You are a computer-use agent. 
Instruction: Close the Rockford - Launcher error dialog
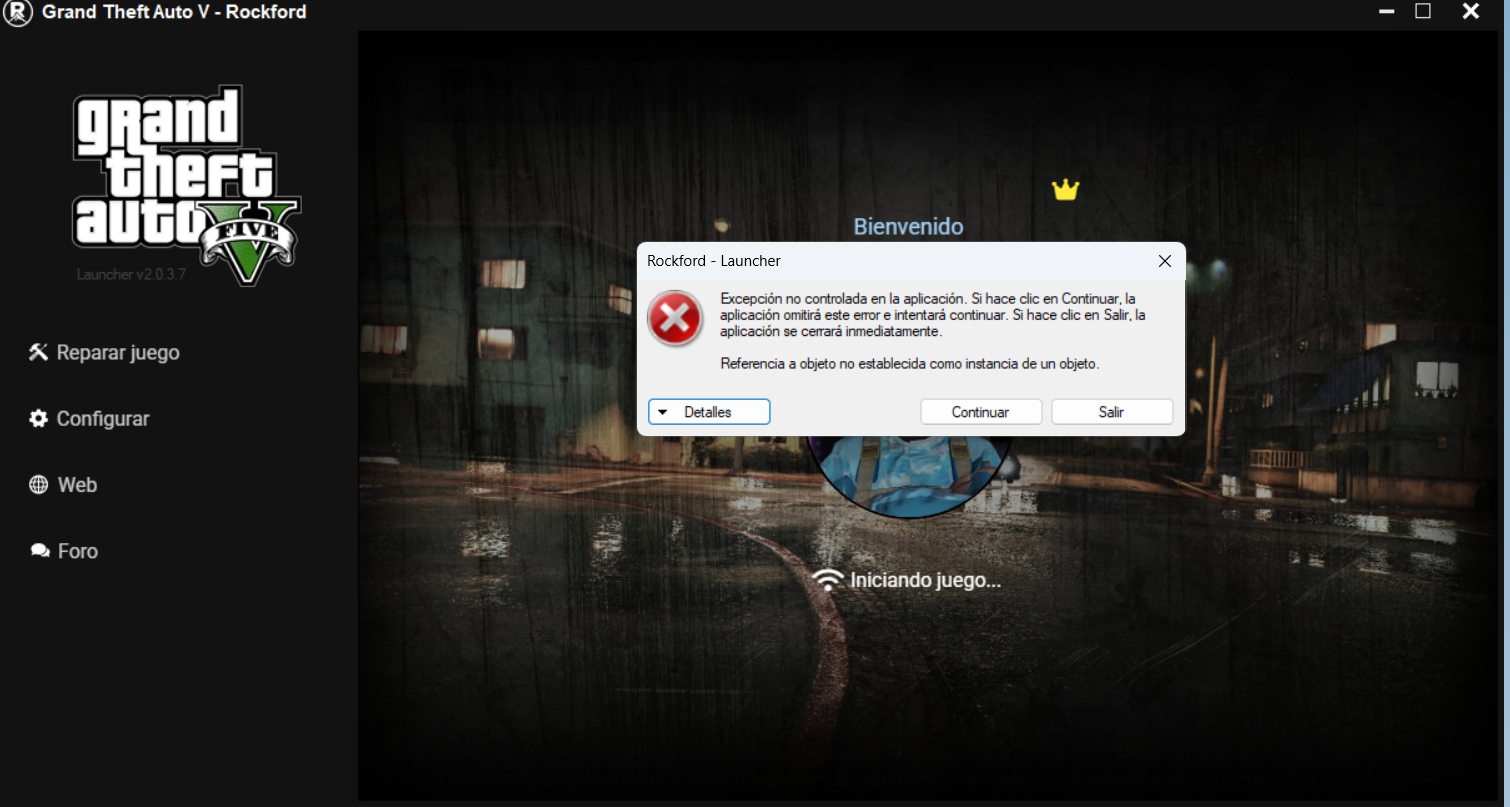pyautogui.click(x=1164, y=261)
